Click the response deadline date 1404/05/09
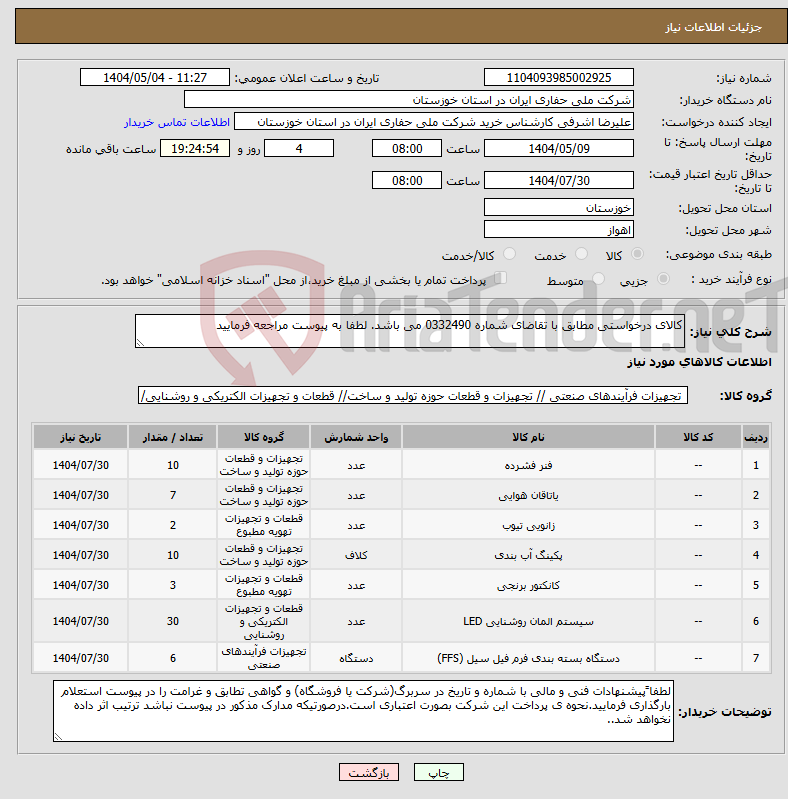This screenshot has width=788, height=799. 559,148
